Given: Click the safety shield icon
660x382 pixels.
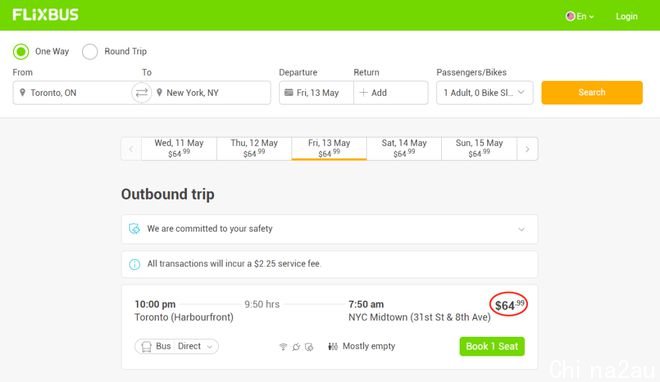Looking at the screenshot, I should 134,229.
